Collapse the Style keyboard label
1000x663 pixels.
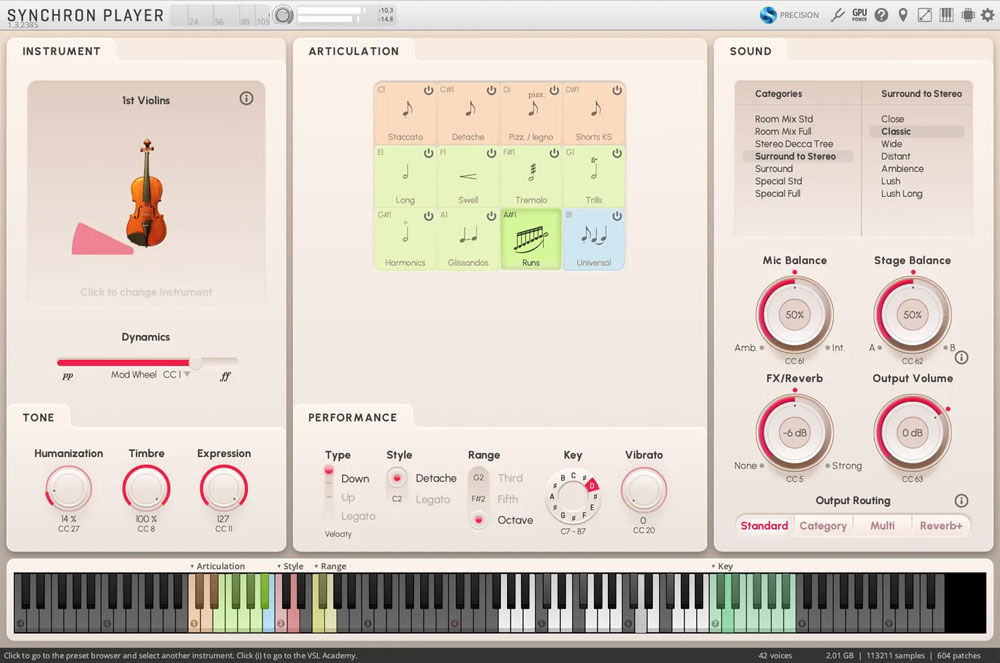coord(290,566)
